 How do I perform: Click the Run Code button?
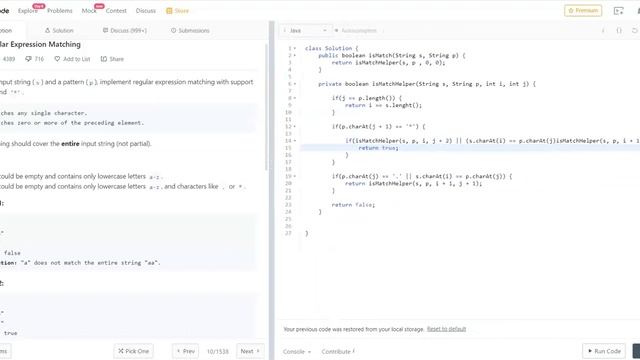tap(604, 351)
